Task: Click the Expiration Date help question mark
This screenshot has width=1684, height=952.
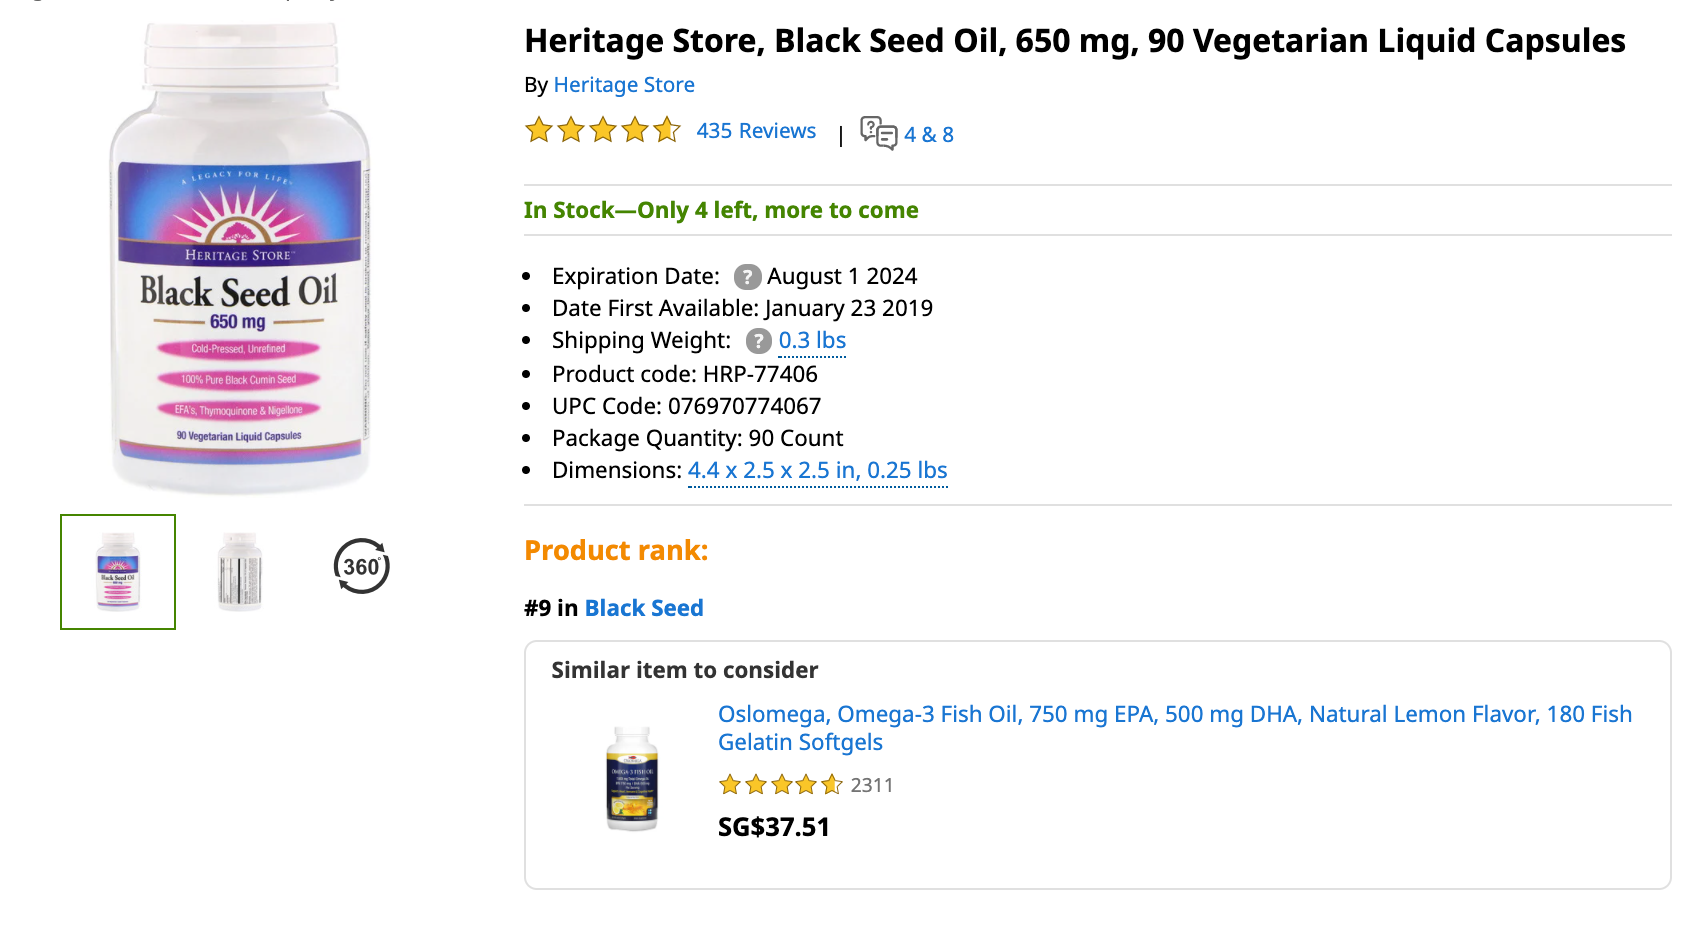Action: [x=747, y=277]
